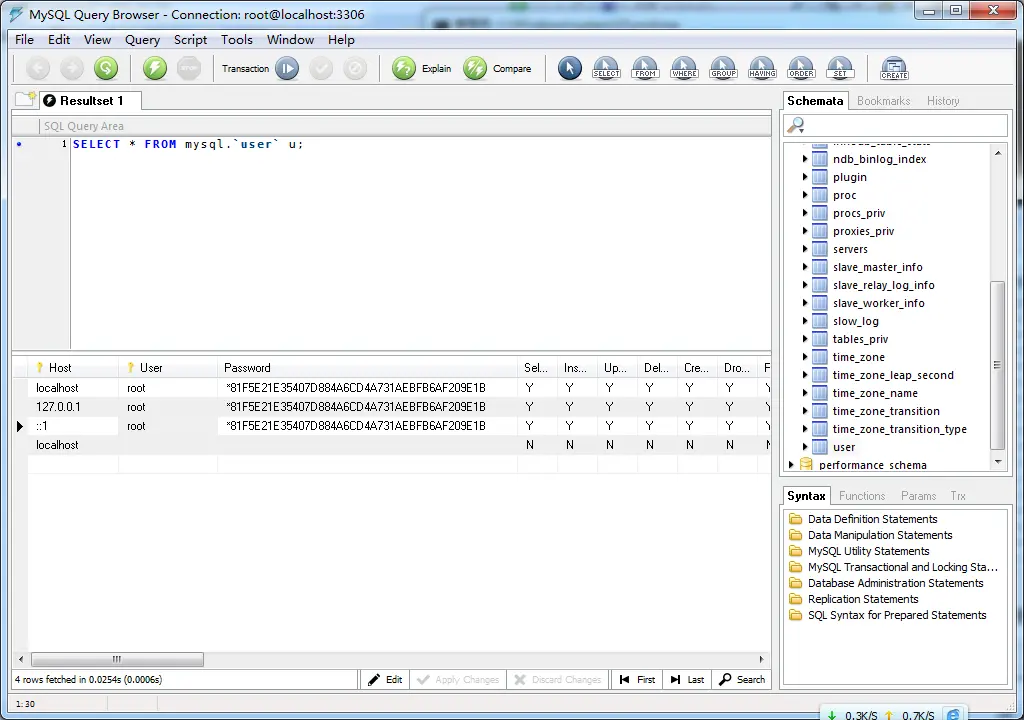Screen dimensions: 1024x720
Task: Open a new resultset tab icon
Action: 26,99
